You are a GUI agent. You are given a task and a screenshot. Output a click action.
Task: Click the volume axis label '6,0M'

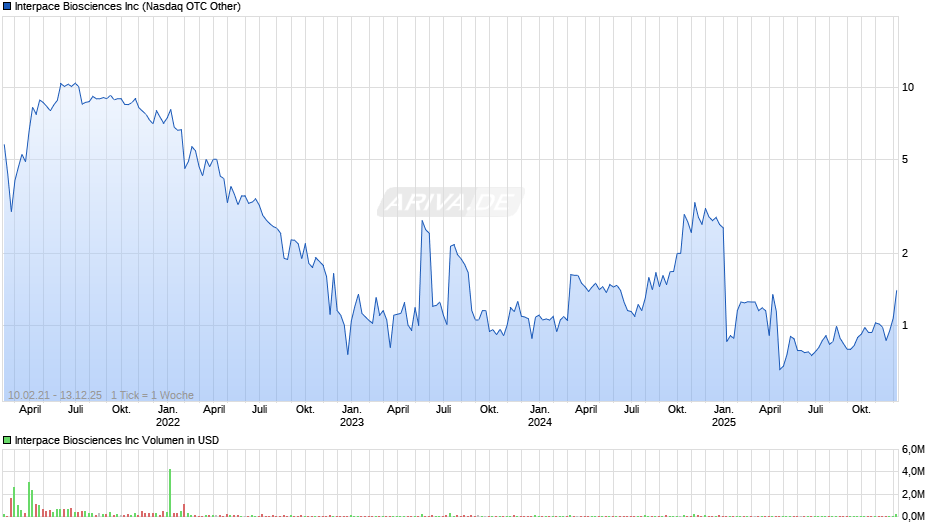[x=913, y=450]
